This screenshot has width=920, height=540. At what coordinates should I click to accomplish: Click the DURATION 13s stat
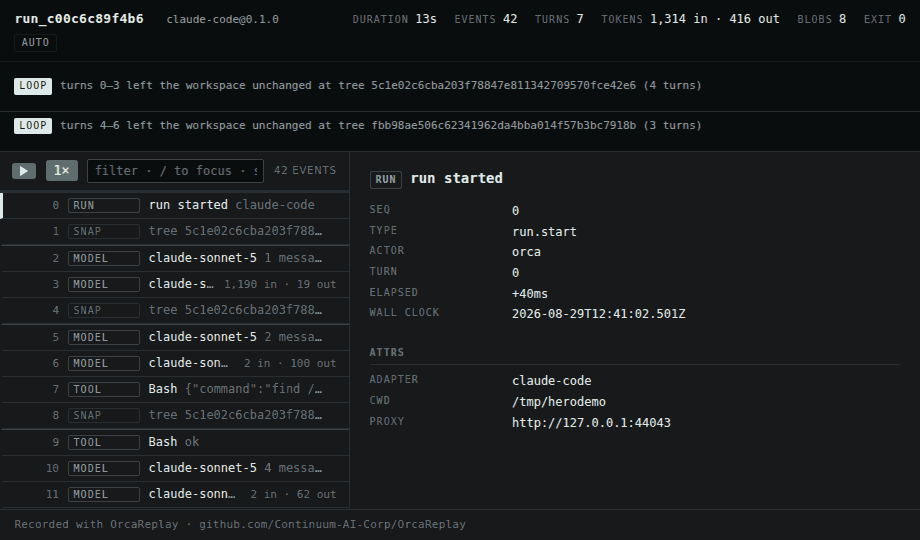394,19
